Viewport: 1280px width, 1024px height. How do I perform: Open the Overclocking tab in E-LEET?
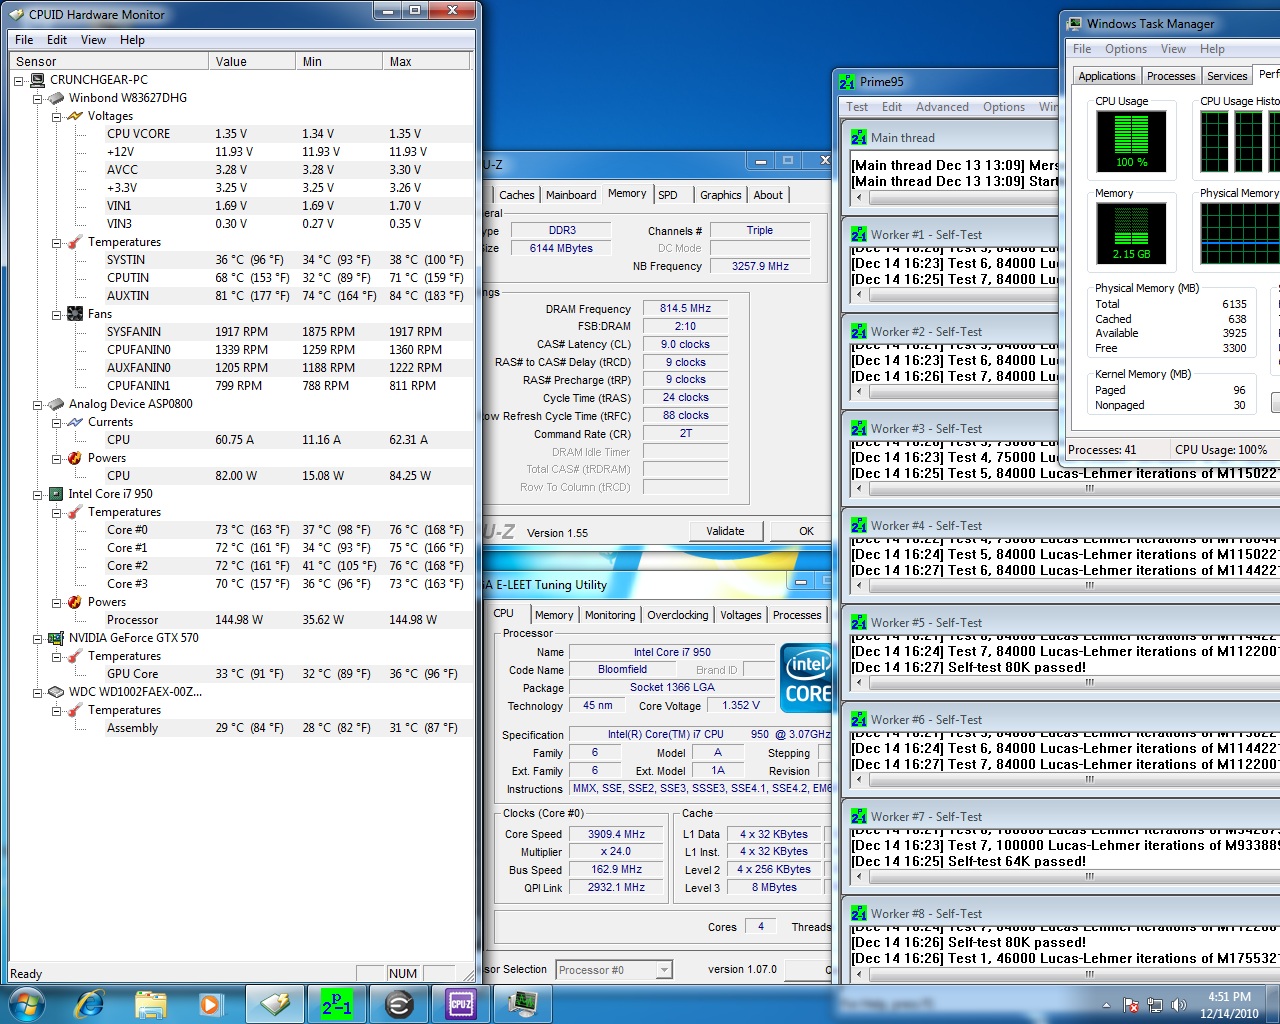677,615
